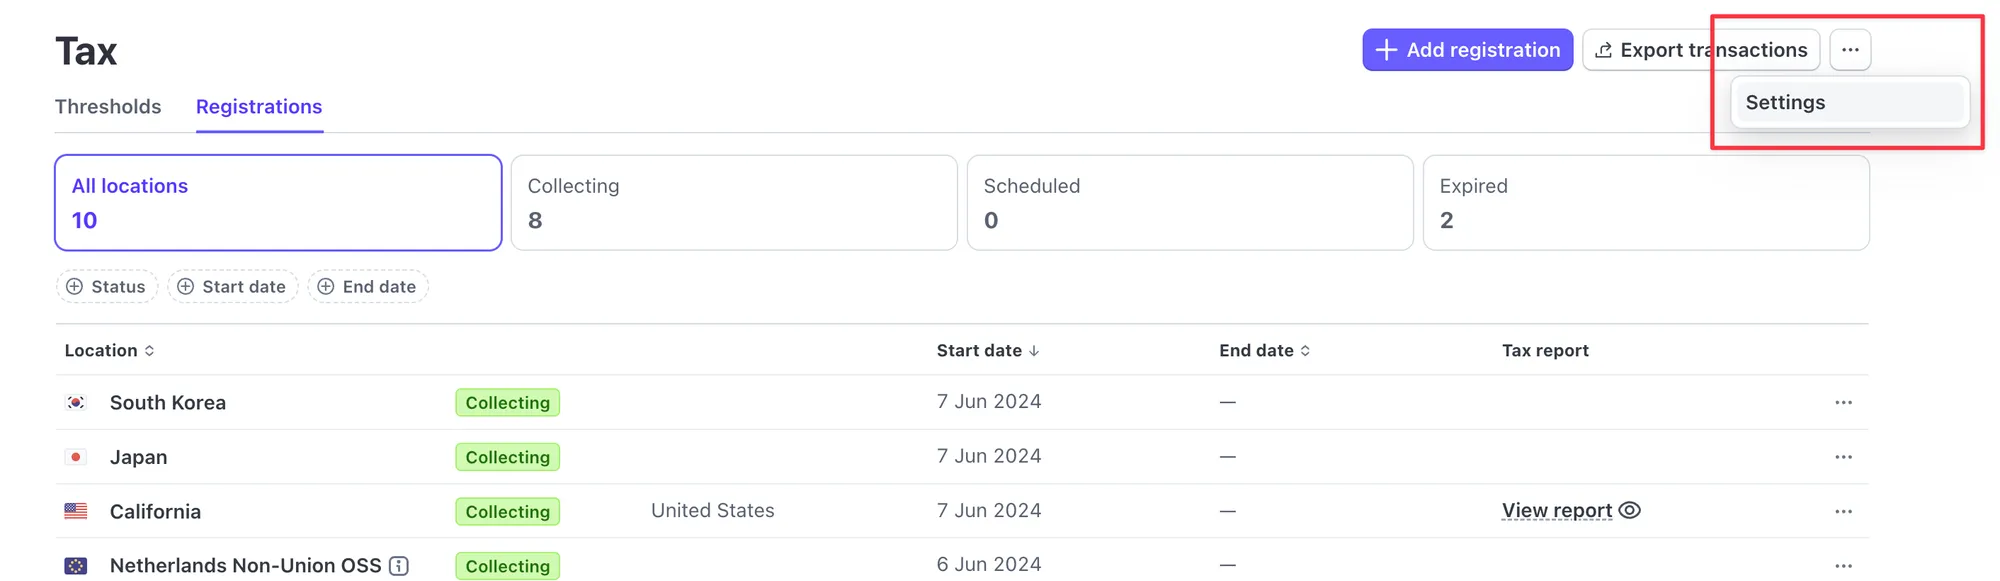The height and width of the screenshot is (581, 2000).
Task: Click the South Korea flag icon
Action: point(75,402)
